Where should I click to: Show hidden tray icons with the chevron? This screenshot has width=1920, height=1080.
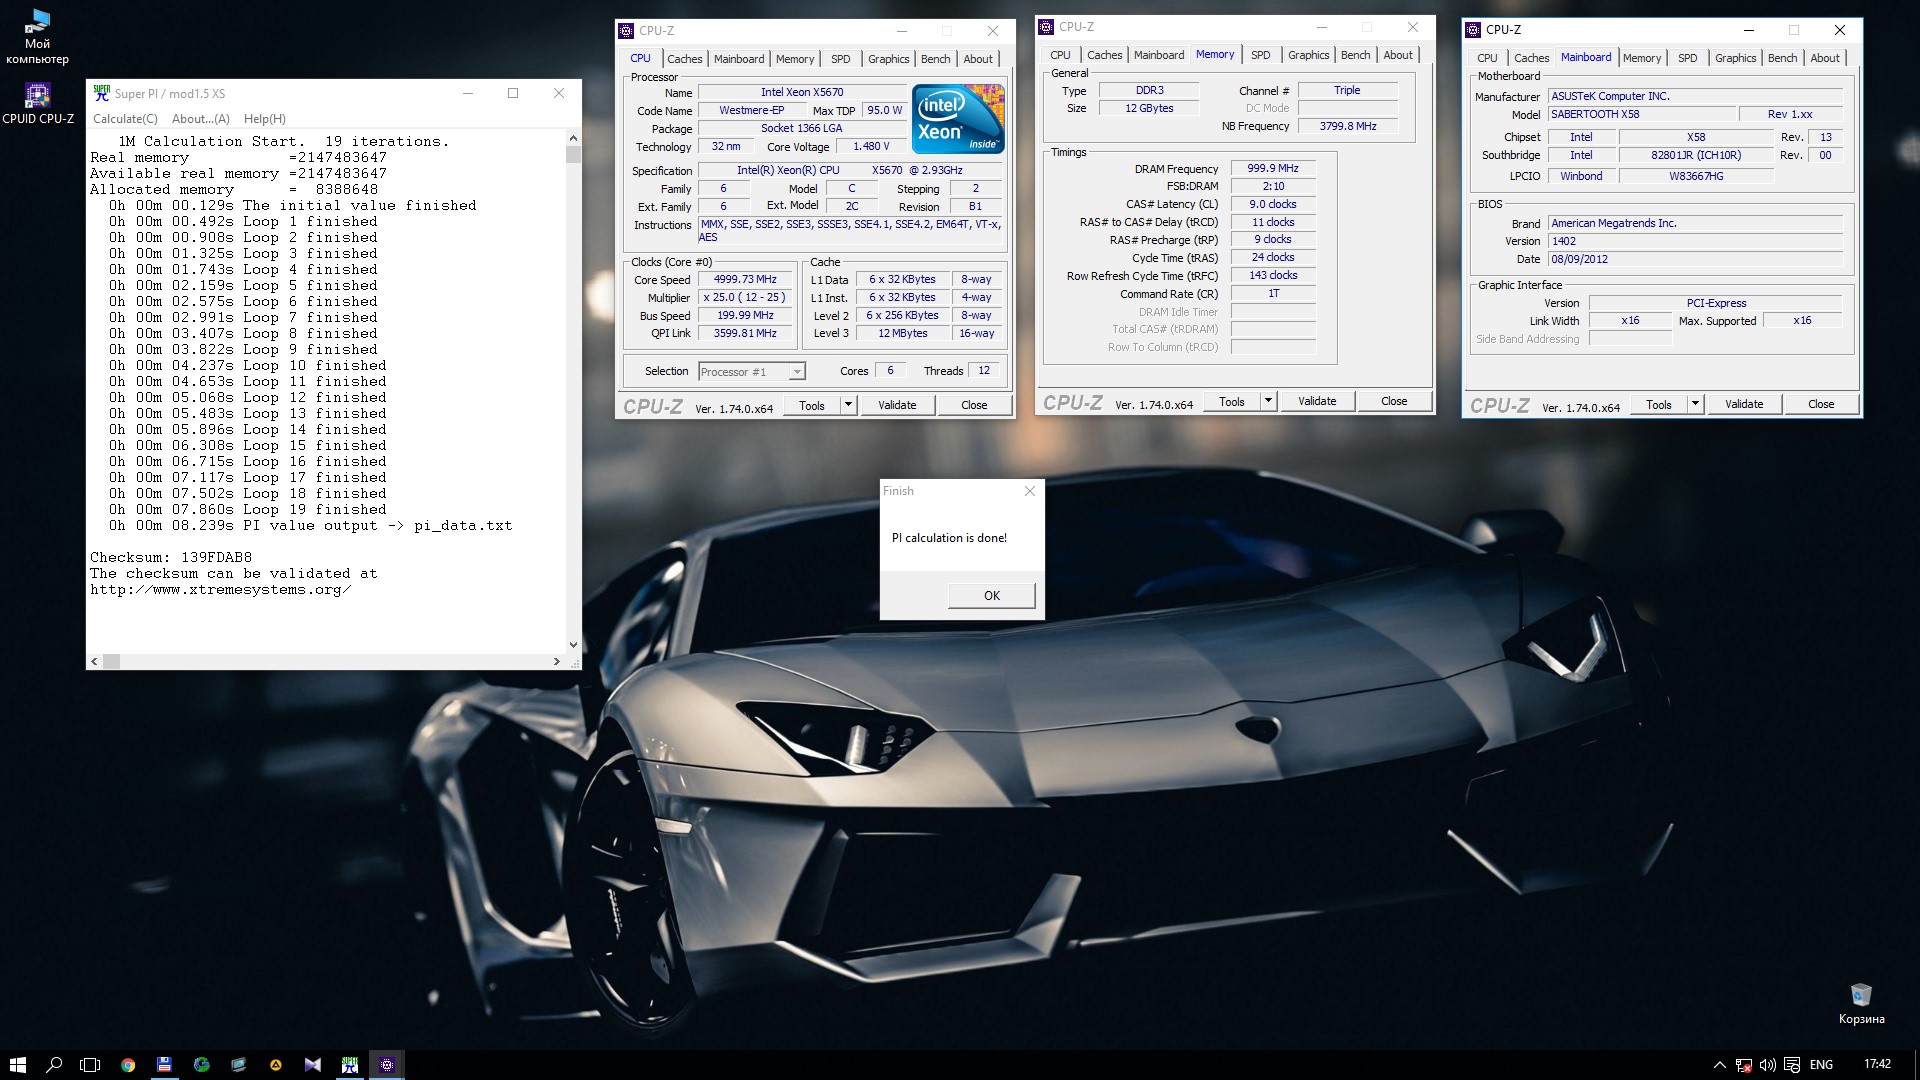(1719, 1065)
